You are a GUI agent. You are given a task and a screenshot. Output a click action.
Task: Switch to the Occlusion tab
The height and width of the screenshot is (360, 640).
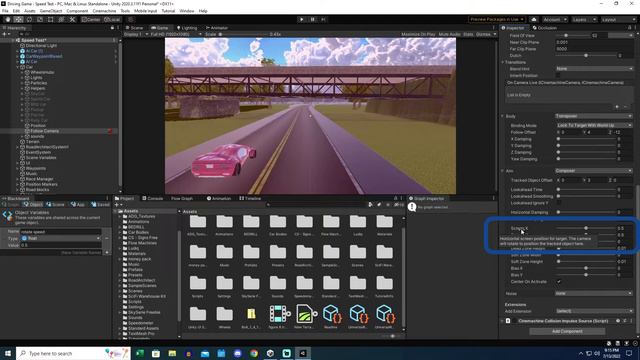click(544, 28)
